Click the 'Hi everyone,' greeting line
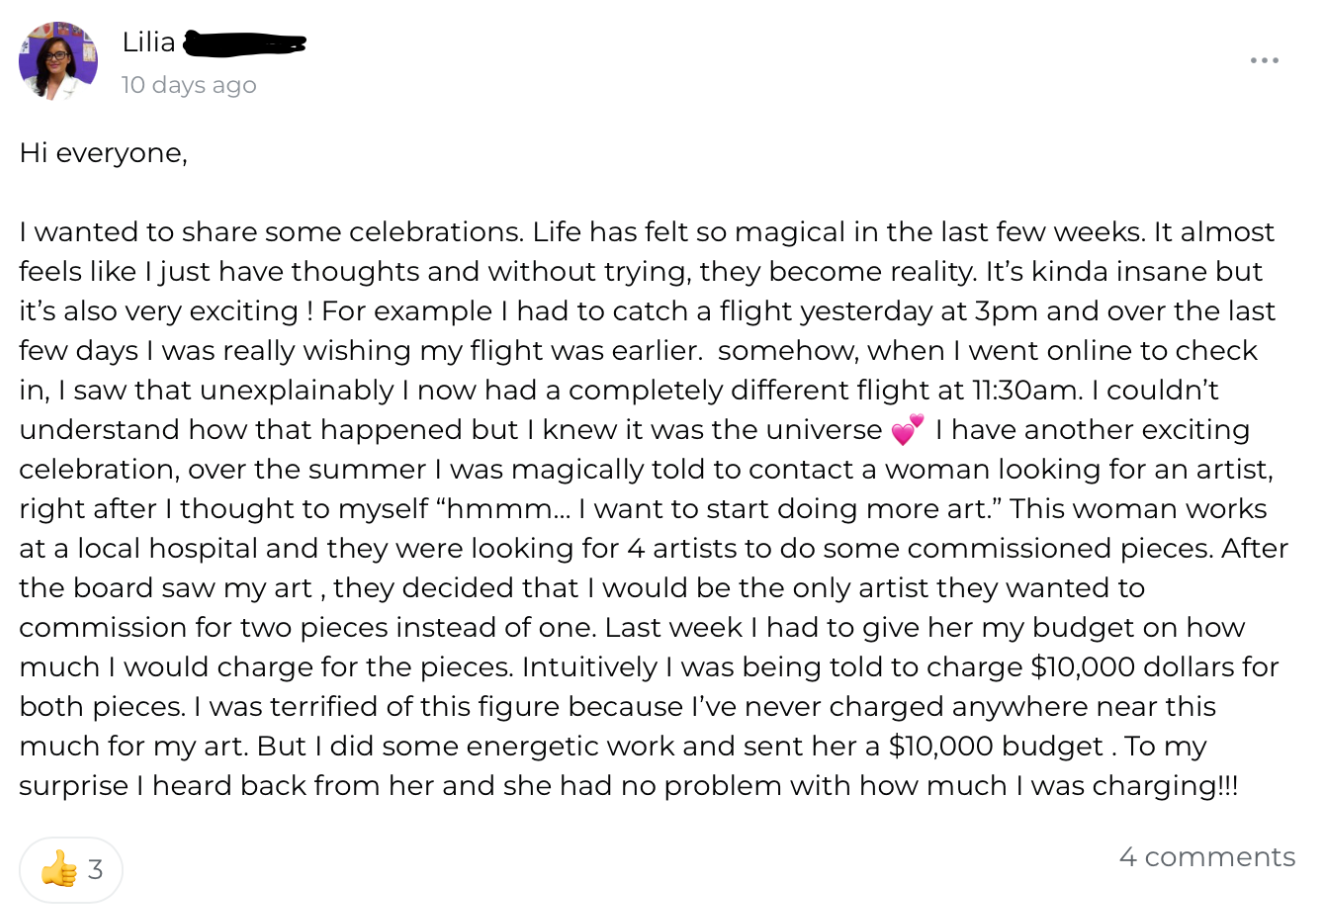Screen dimensions: 1322x912 coord(103,153)
